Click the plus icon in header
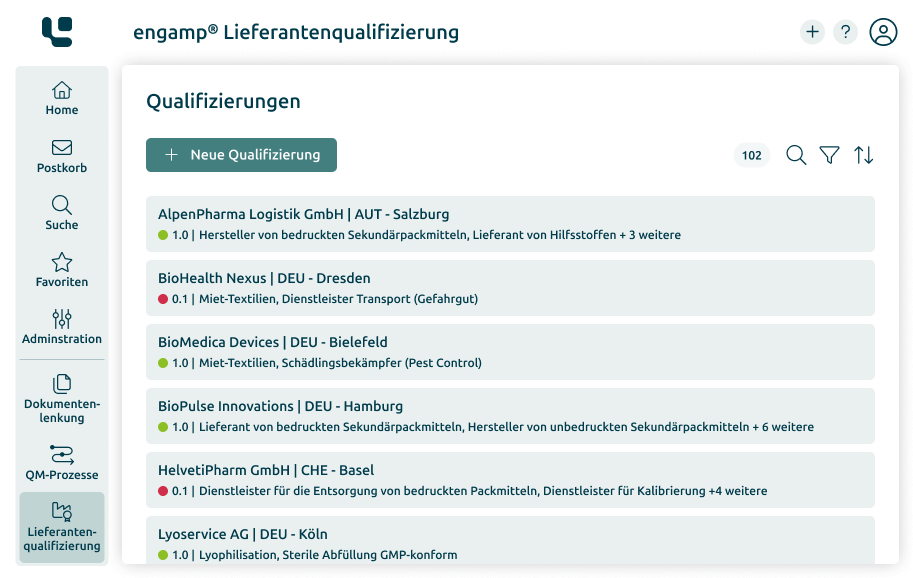913x578 pixels. point(812,31)
